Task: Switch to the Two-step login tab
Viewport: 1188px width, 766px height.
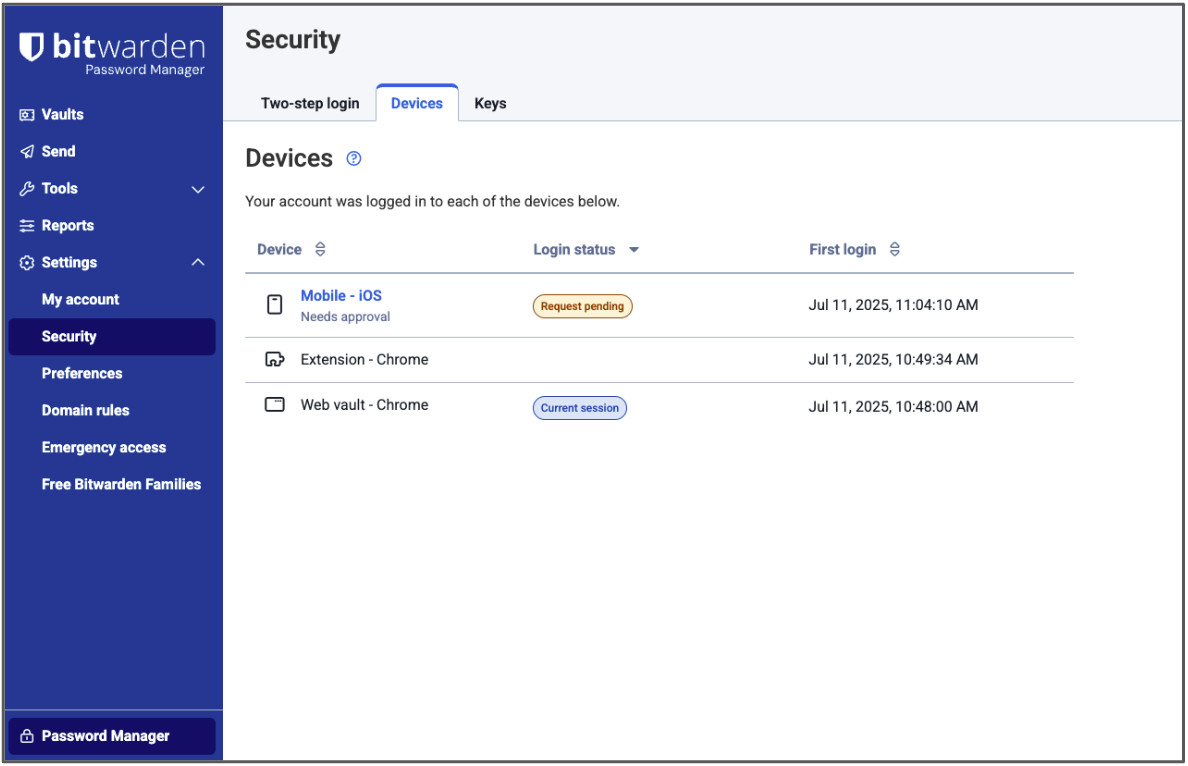Action: pos(310,104)
